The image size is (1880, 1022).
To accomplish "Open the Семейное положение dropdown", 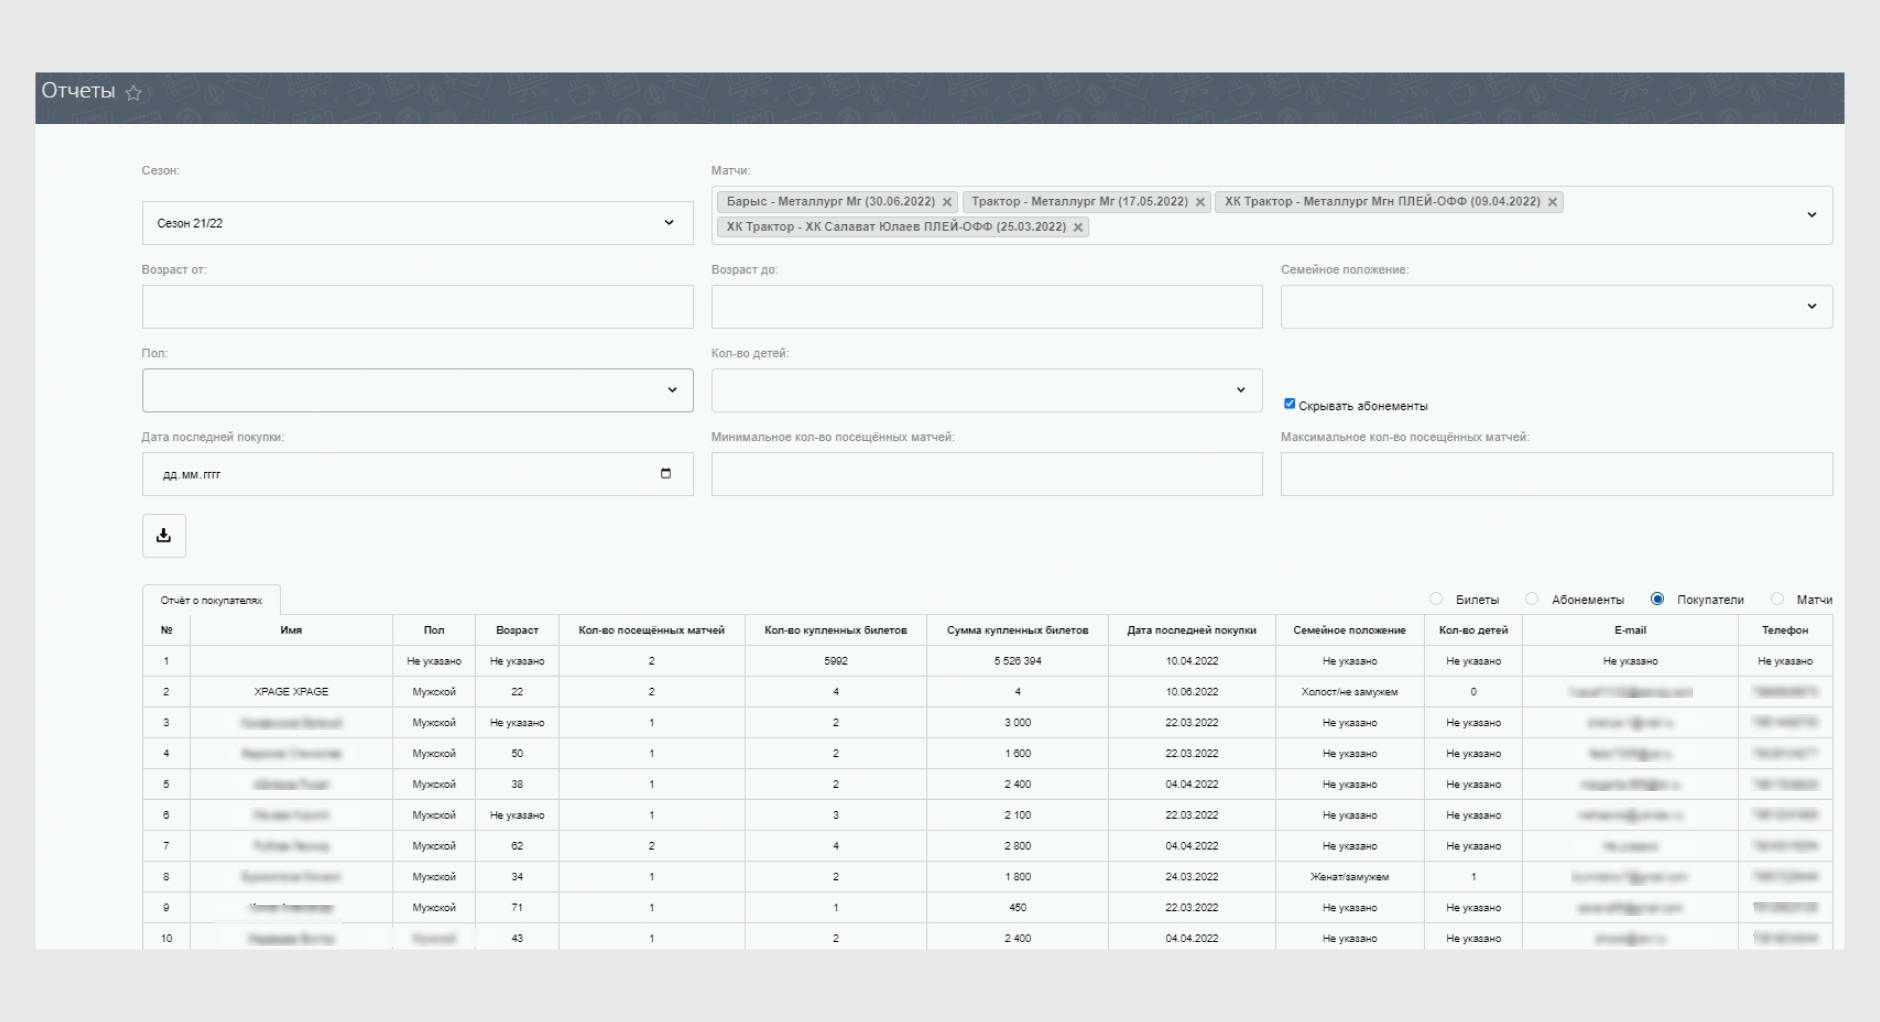I will [1556, 307].
